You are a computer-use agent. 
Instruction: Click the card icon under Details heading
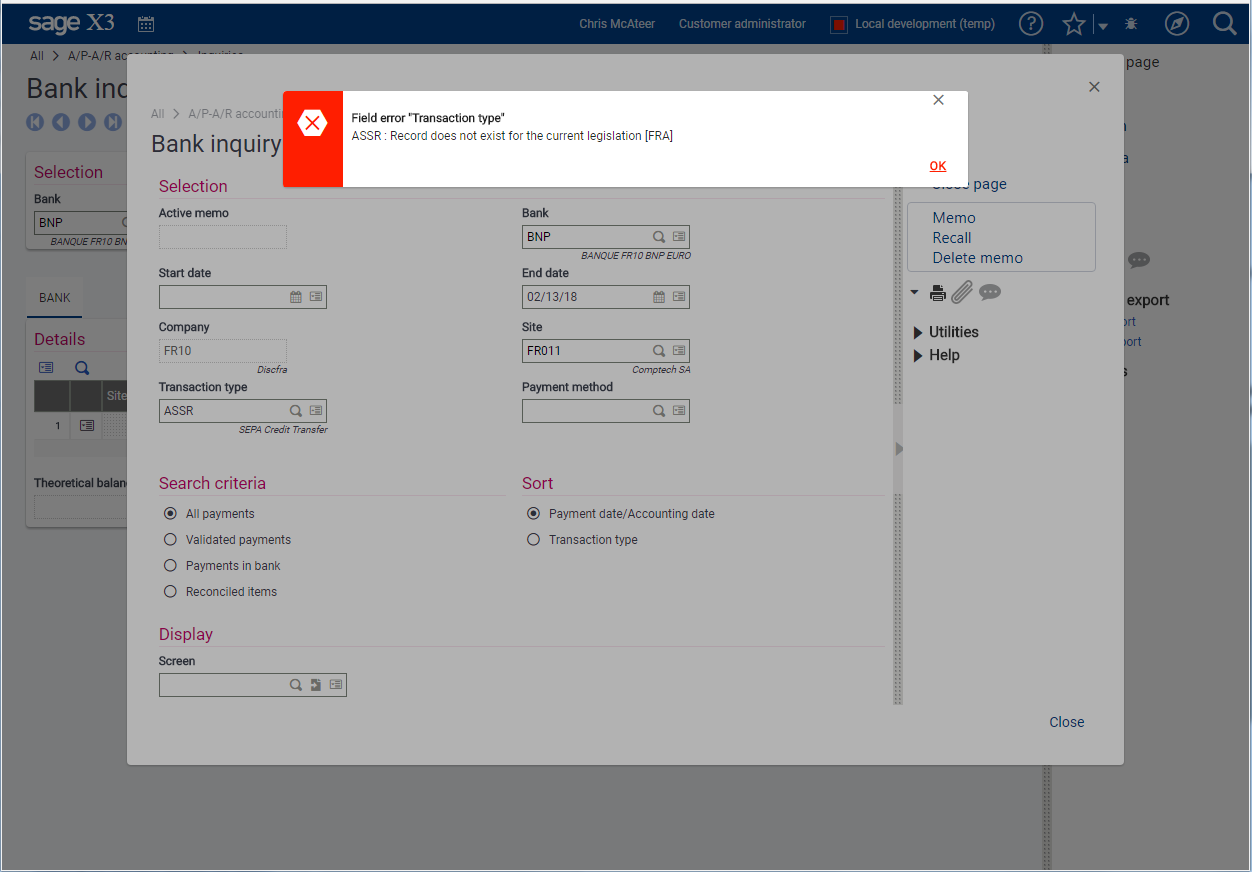click(46, 368)
